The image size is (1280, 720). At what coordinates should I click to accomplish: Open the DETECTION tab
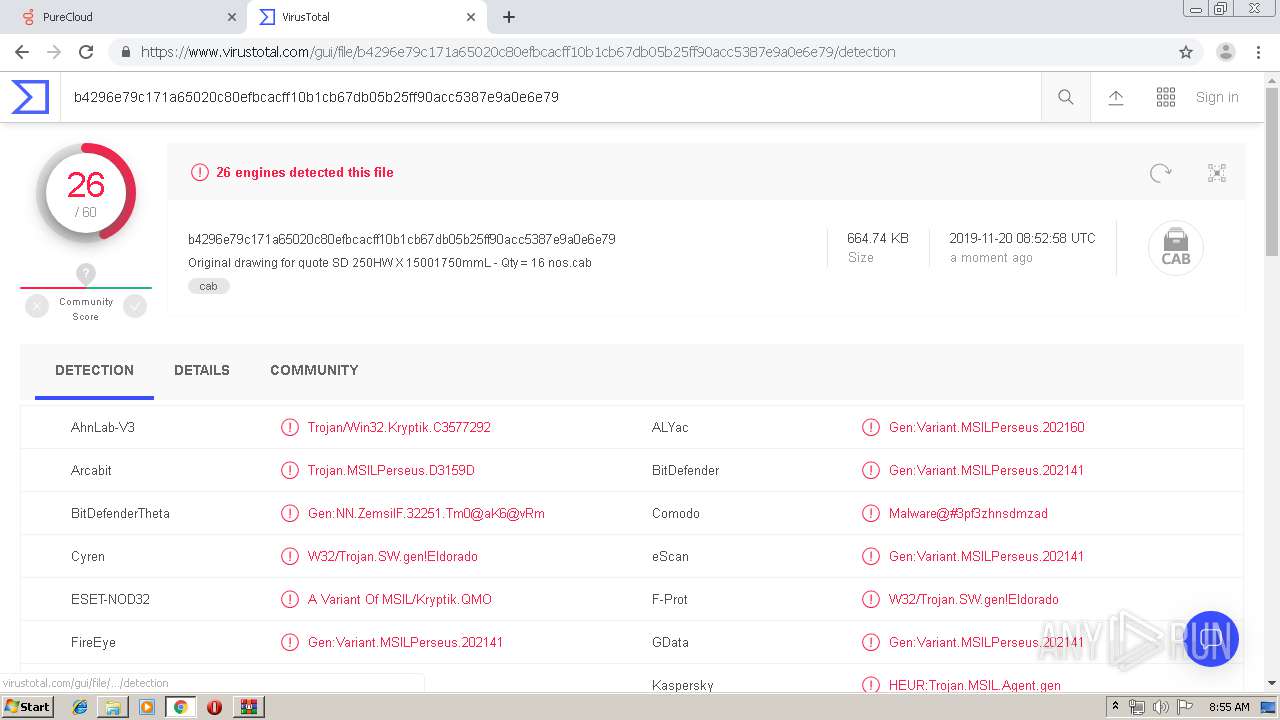click(x=94, y=370)
